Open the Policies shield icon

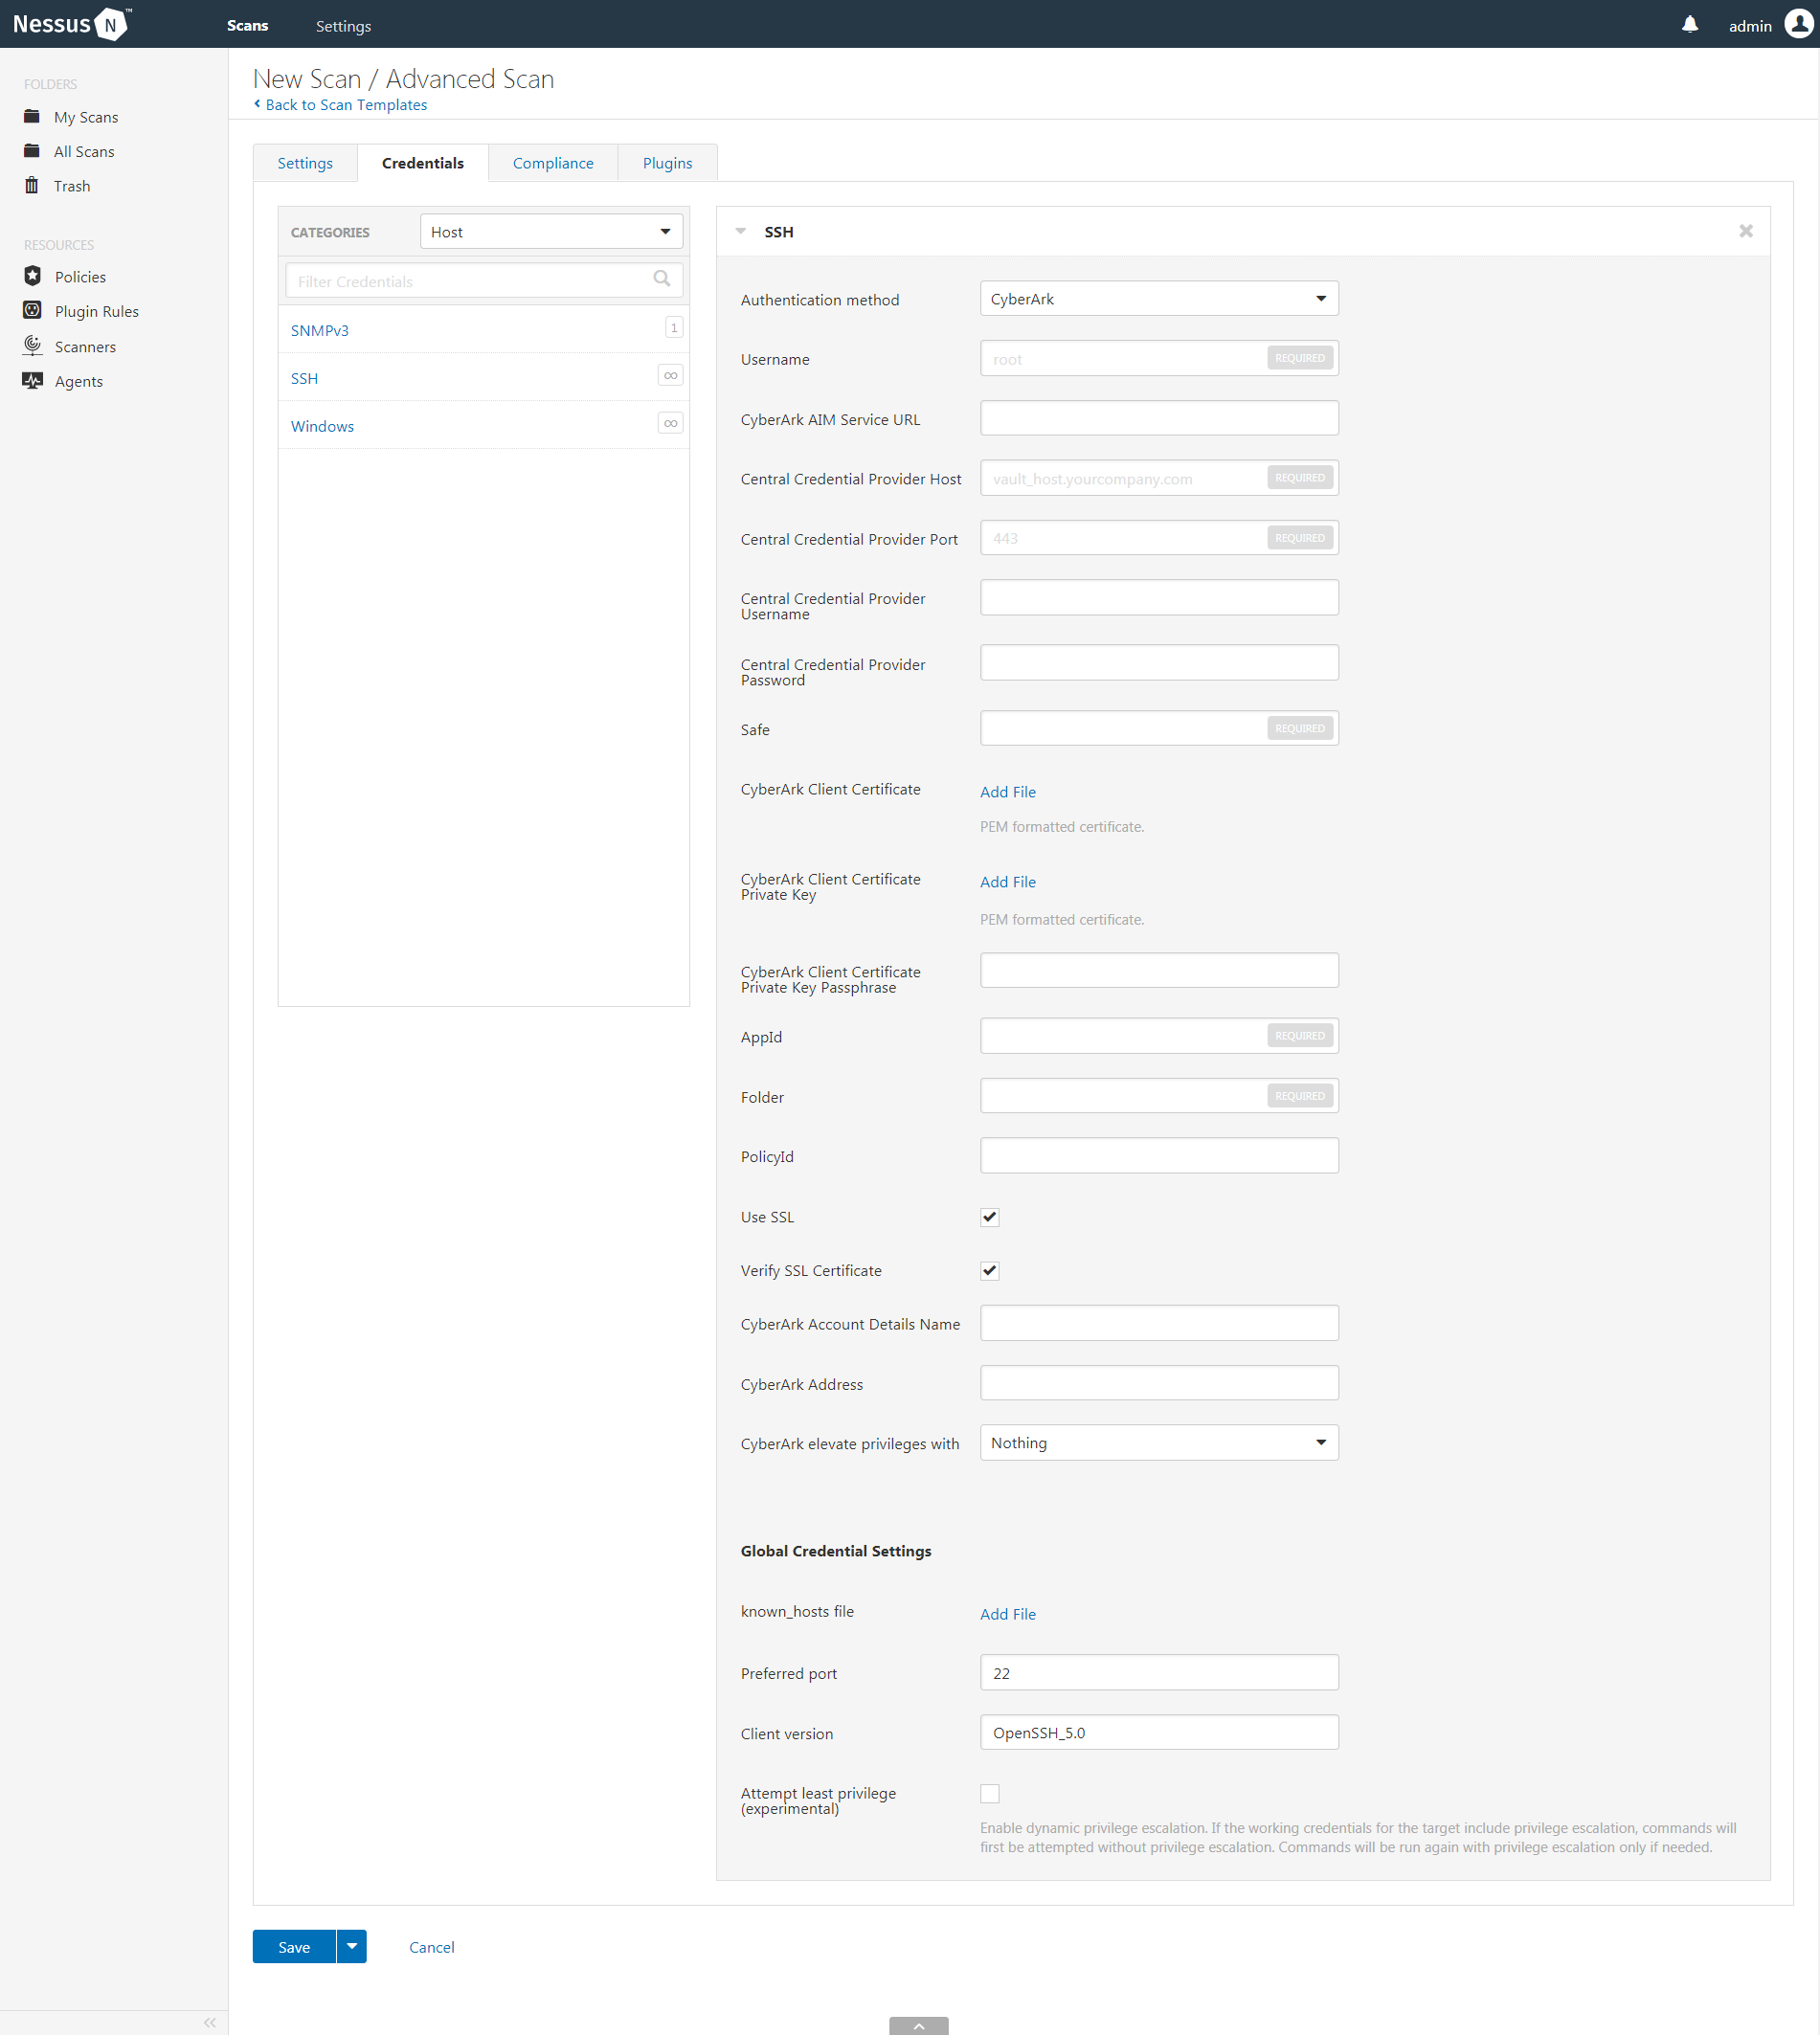(33, 276)
